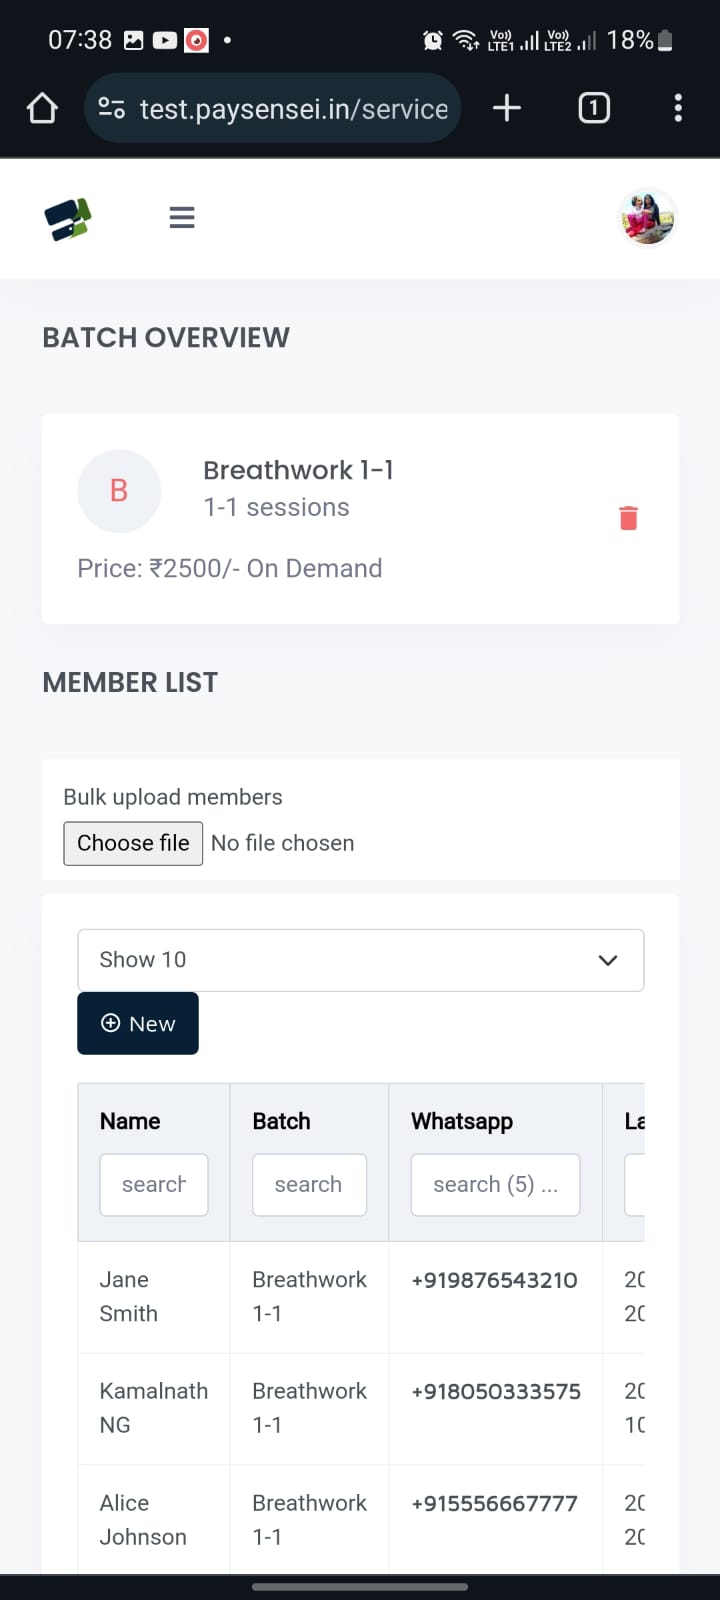The height and width of the screenshot is (1600, 720).
Task: Open the tab switcher showing 1 tab
Action: pyautogui.click(x=594, y=108)
